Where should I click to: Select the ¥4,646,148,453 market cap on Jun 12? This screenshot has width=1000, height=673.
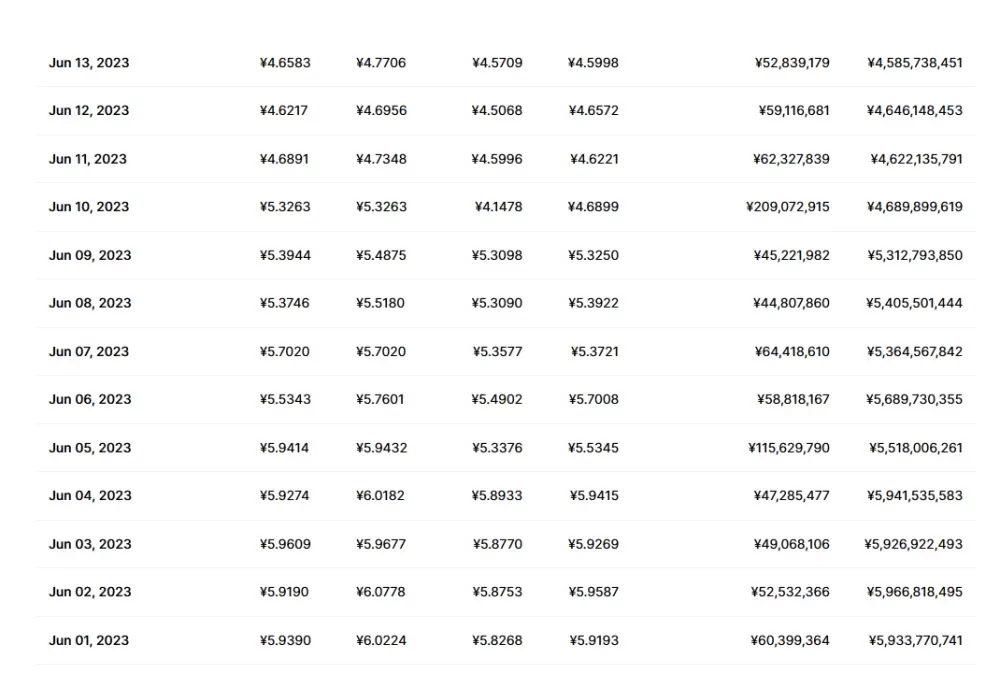914,111
